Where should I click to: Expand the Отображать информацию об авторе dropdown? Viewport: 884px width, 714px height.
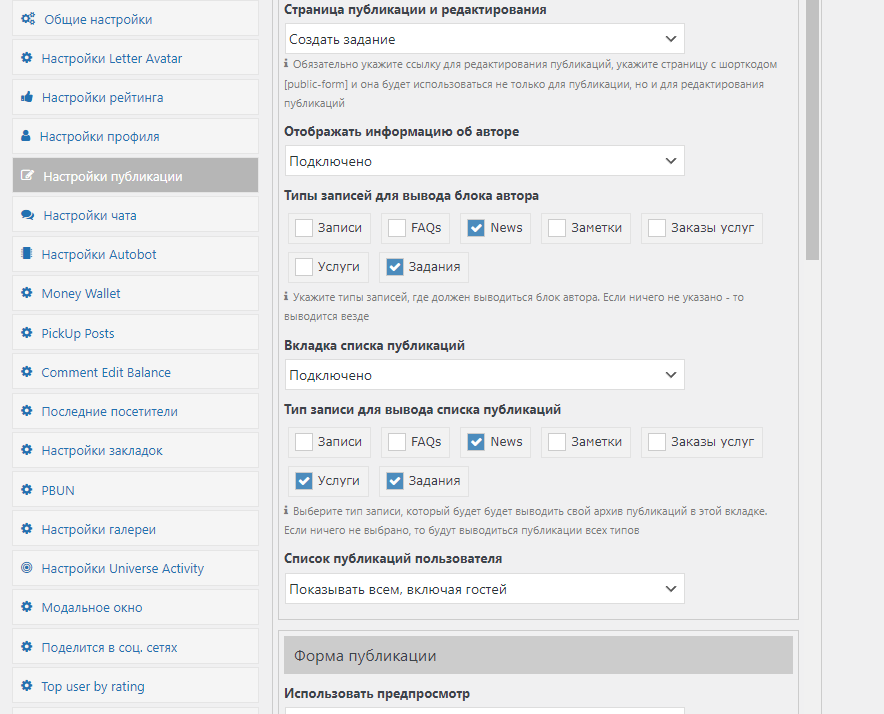(x=484, y=161)
